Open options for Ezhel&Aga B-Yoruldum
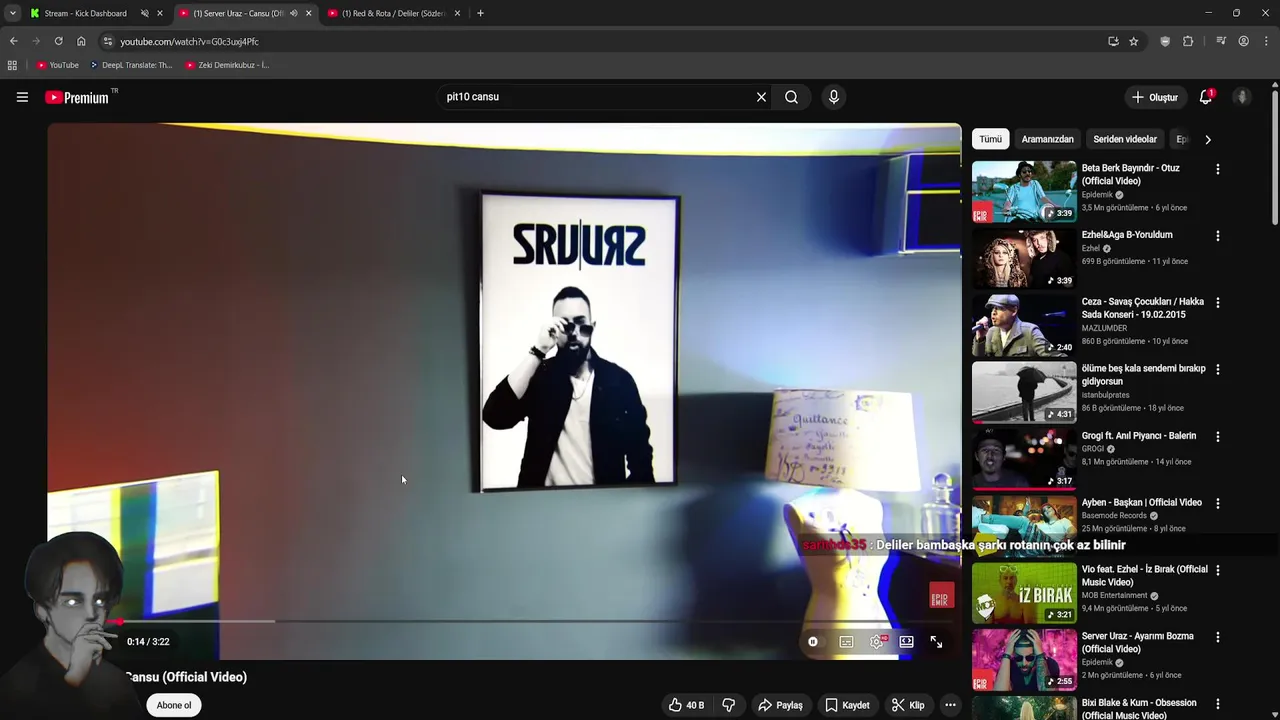The image size is (1280, 720). click(1217, 236)
